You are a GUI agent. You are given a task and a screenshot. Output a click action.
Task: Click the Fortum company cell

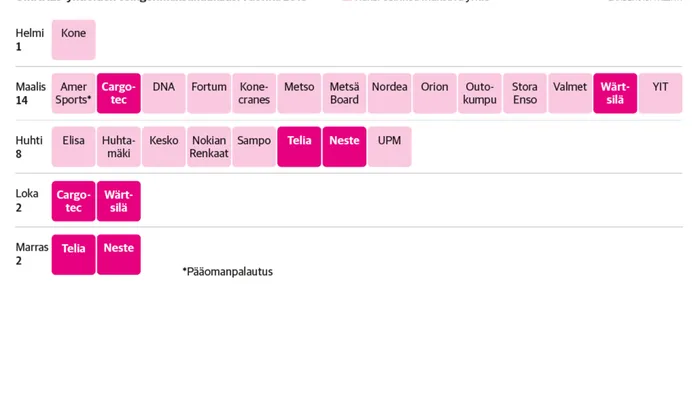click(209, 93)
